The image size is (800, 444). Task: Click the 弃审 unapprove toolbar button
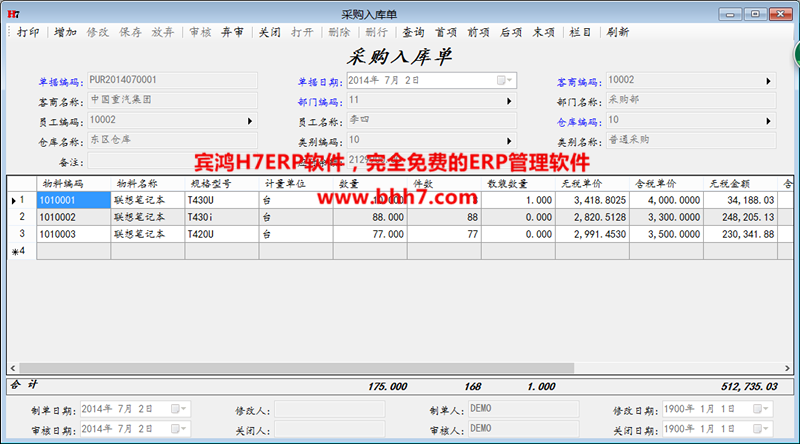(232, 32)
